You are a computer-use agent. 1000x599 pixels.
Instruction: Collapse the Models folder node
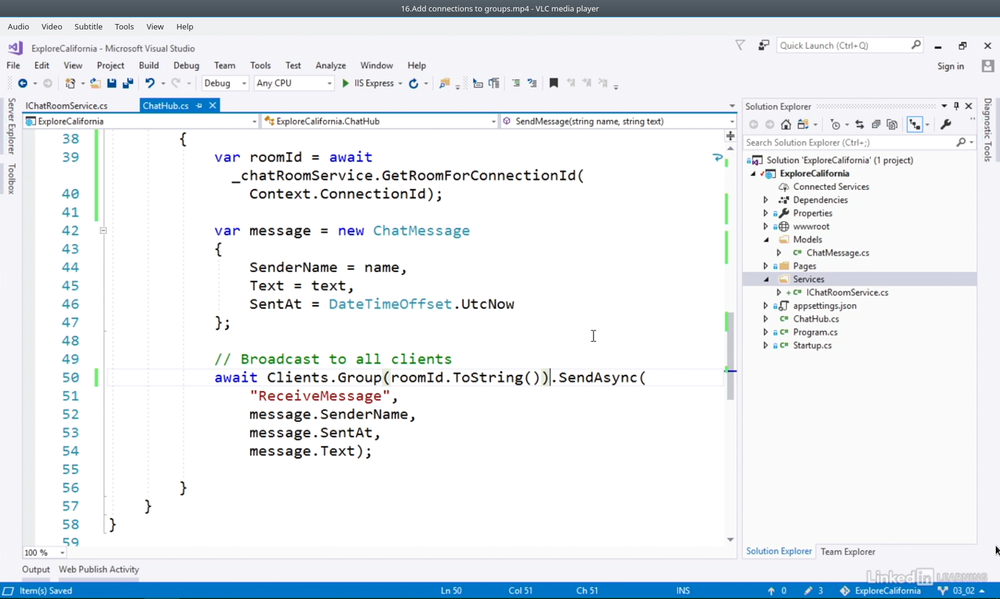pos(766,240)
